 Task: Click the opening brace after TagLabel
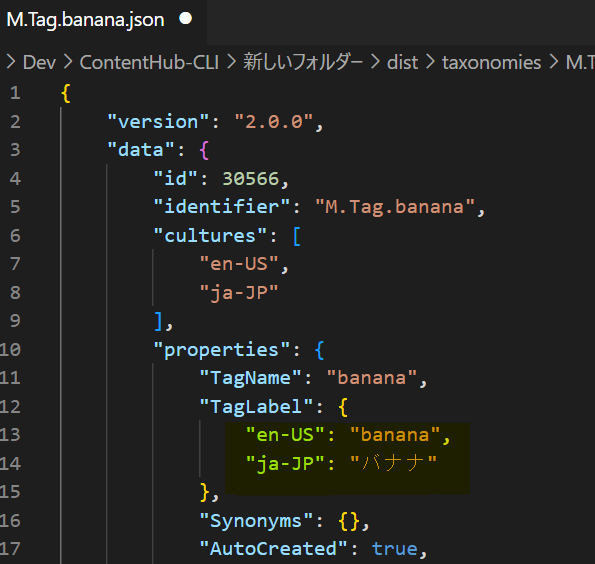click(x=343, y=407)
